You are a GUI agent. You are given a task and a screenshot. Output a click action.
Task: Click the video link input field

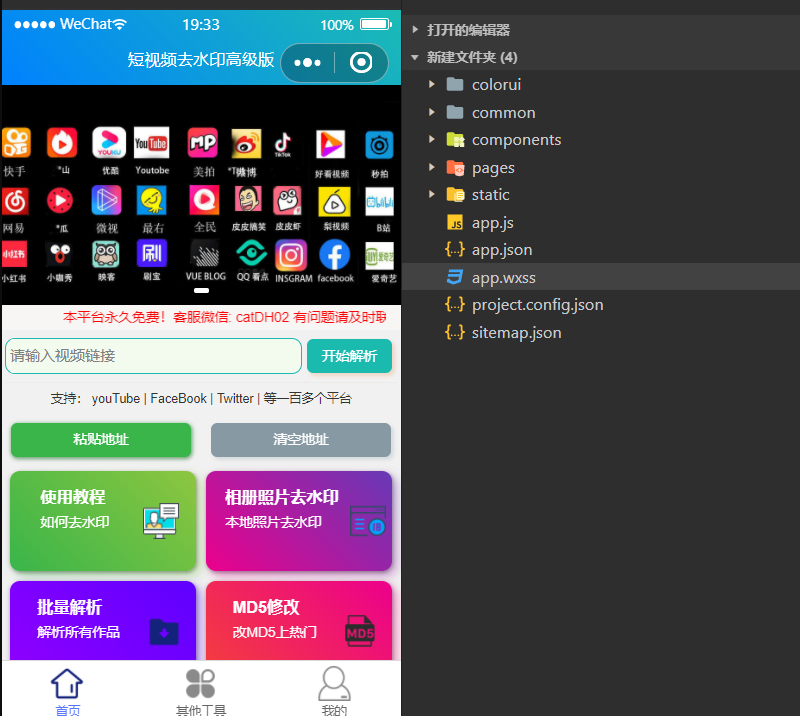pos(154,356)
